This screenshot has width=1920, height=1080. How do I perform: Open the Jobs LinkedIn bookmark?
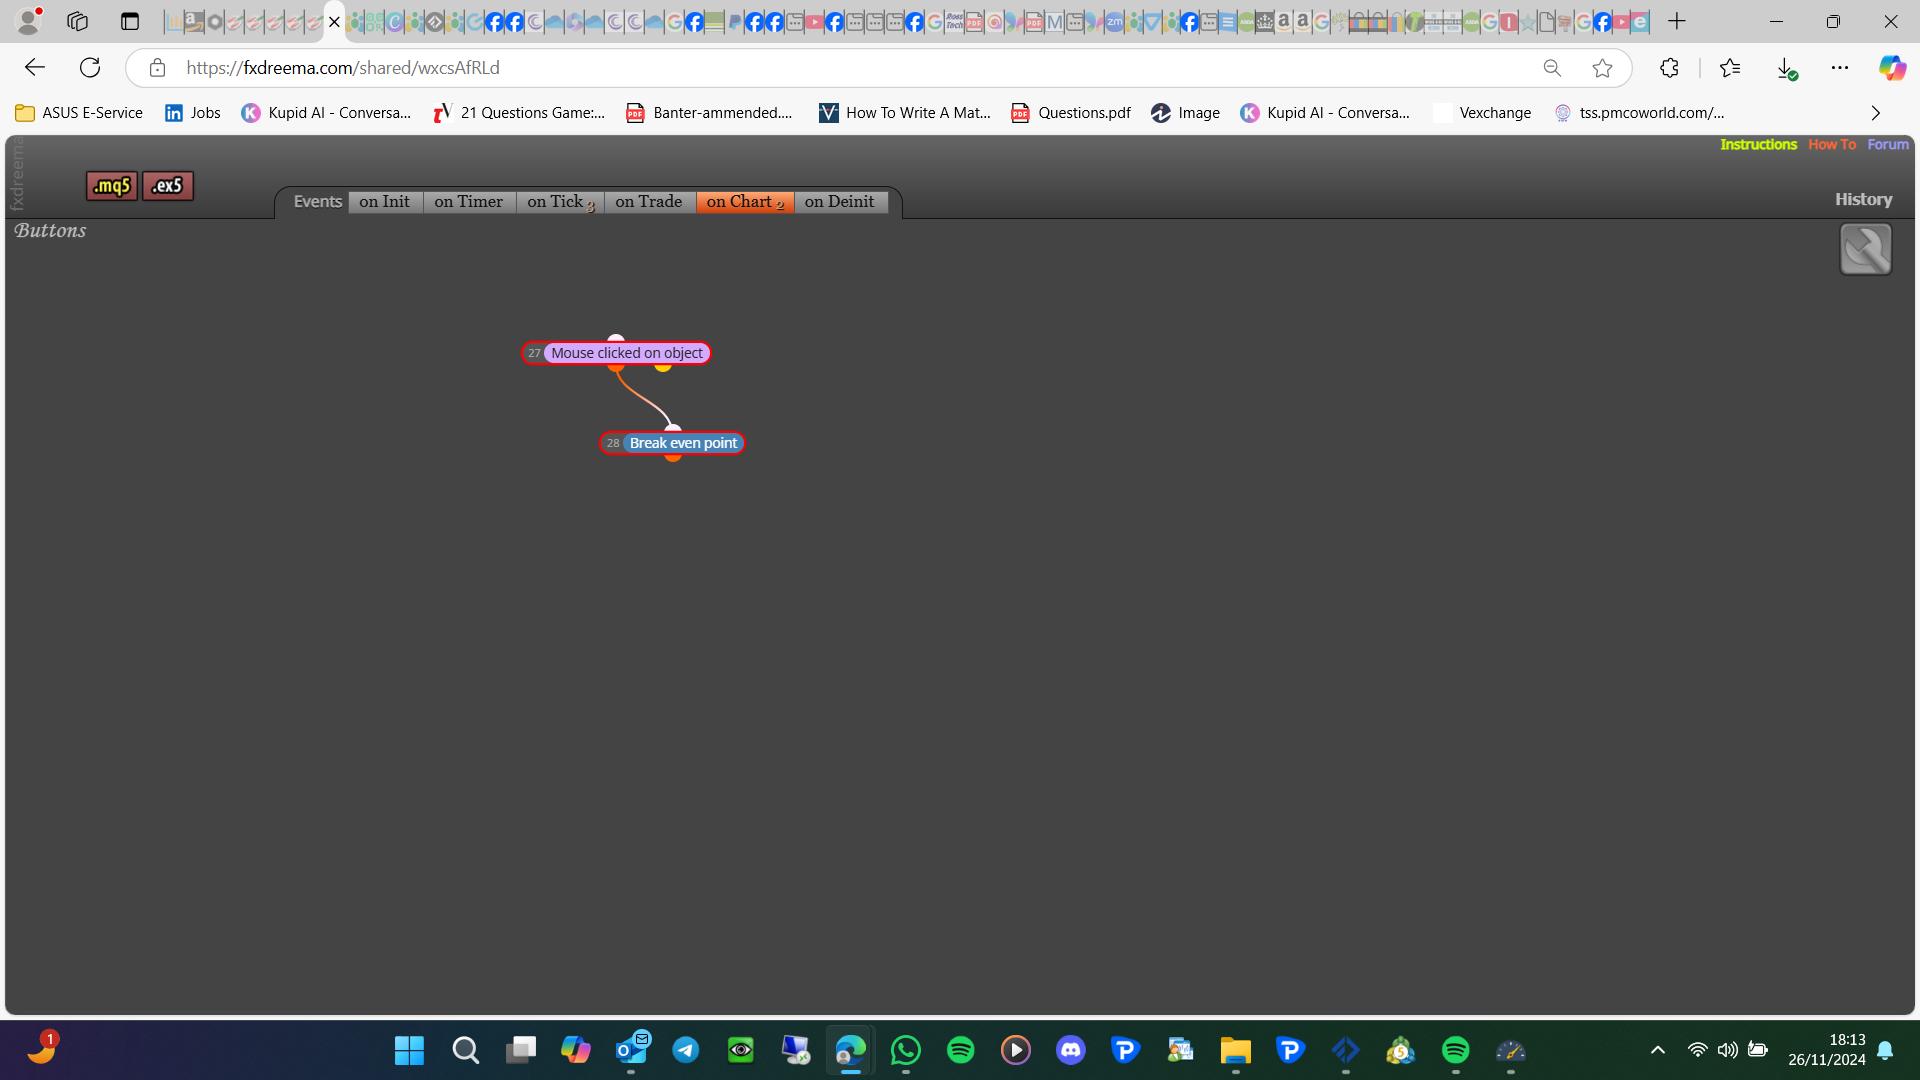point(193,113)
